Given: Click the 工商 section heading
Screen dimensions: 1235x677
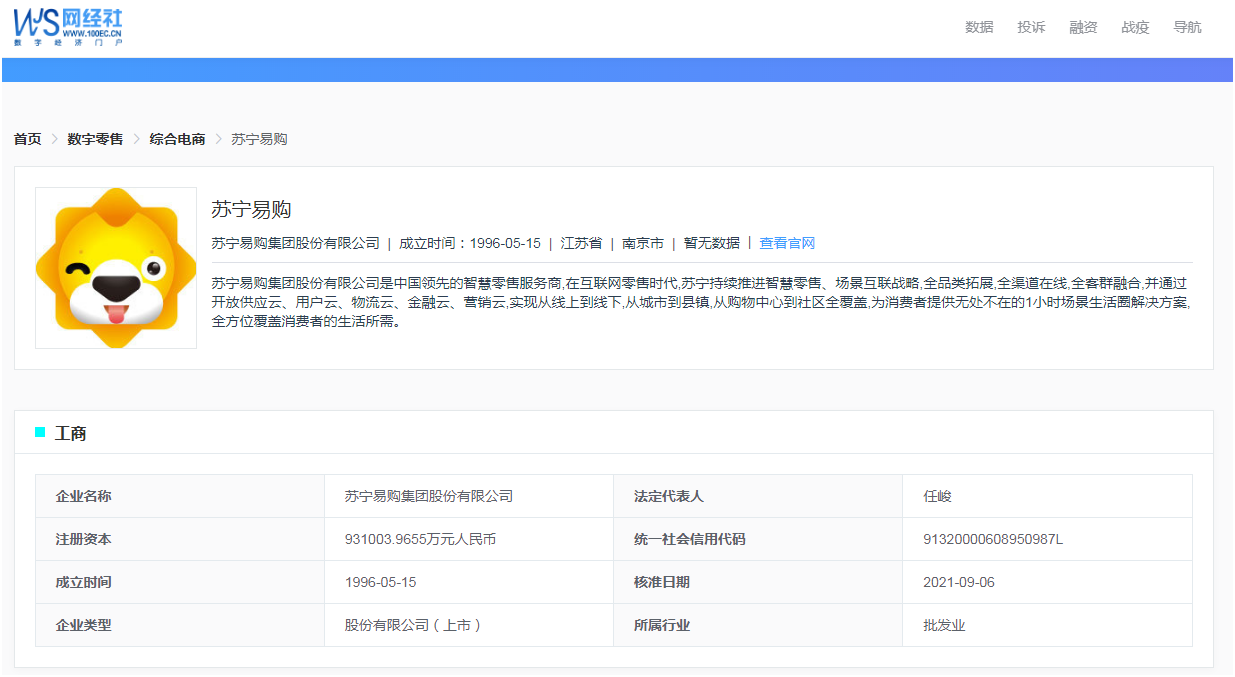Looking at the screenshot, I should click(70, 433).
